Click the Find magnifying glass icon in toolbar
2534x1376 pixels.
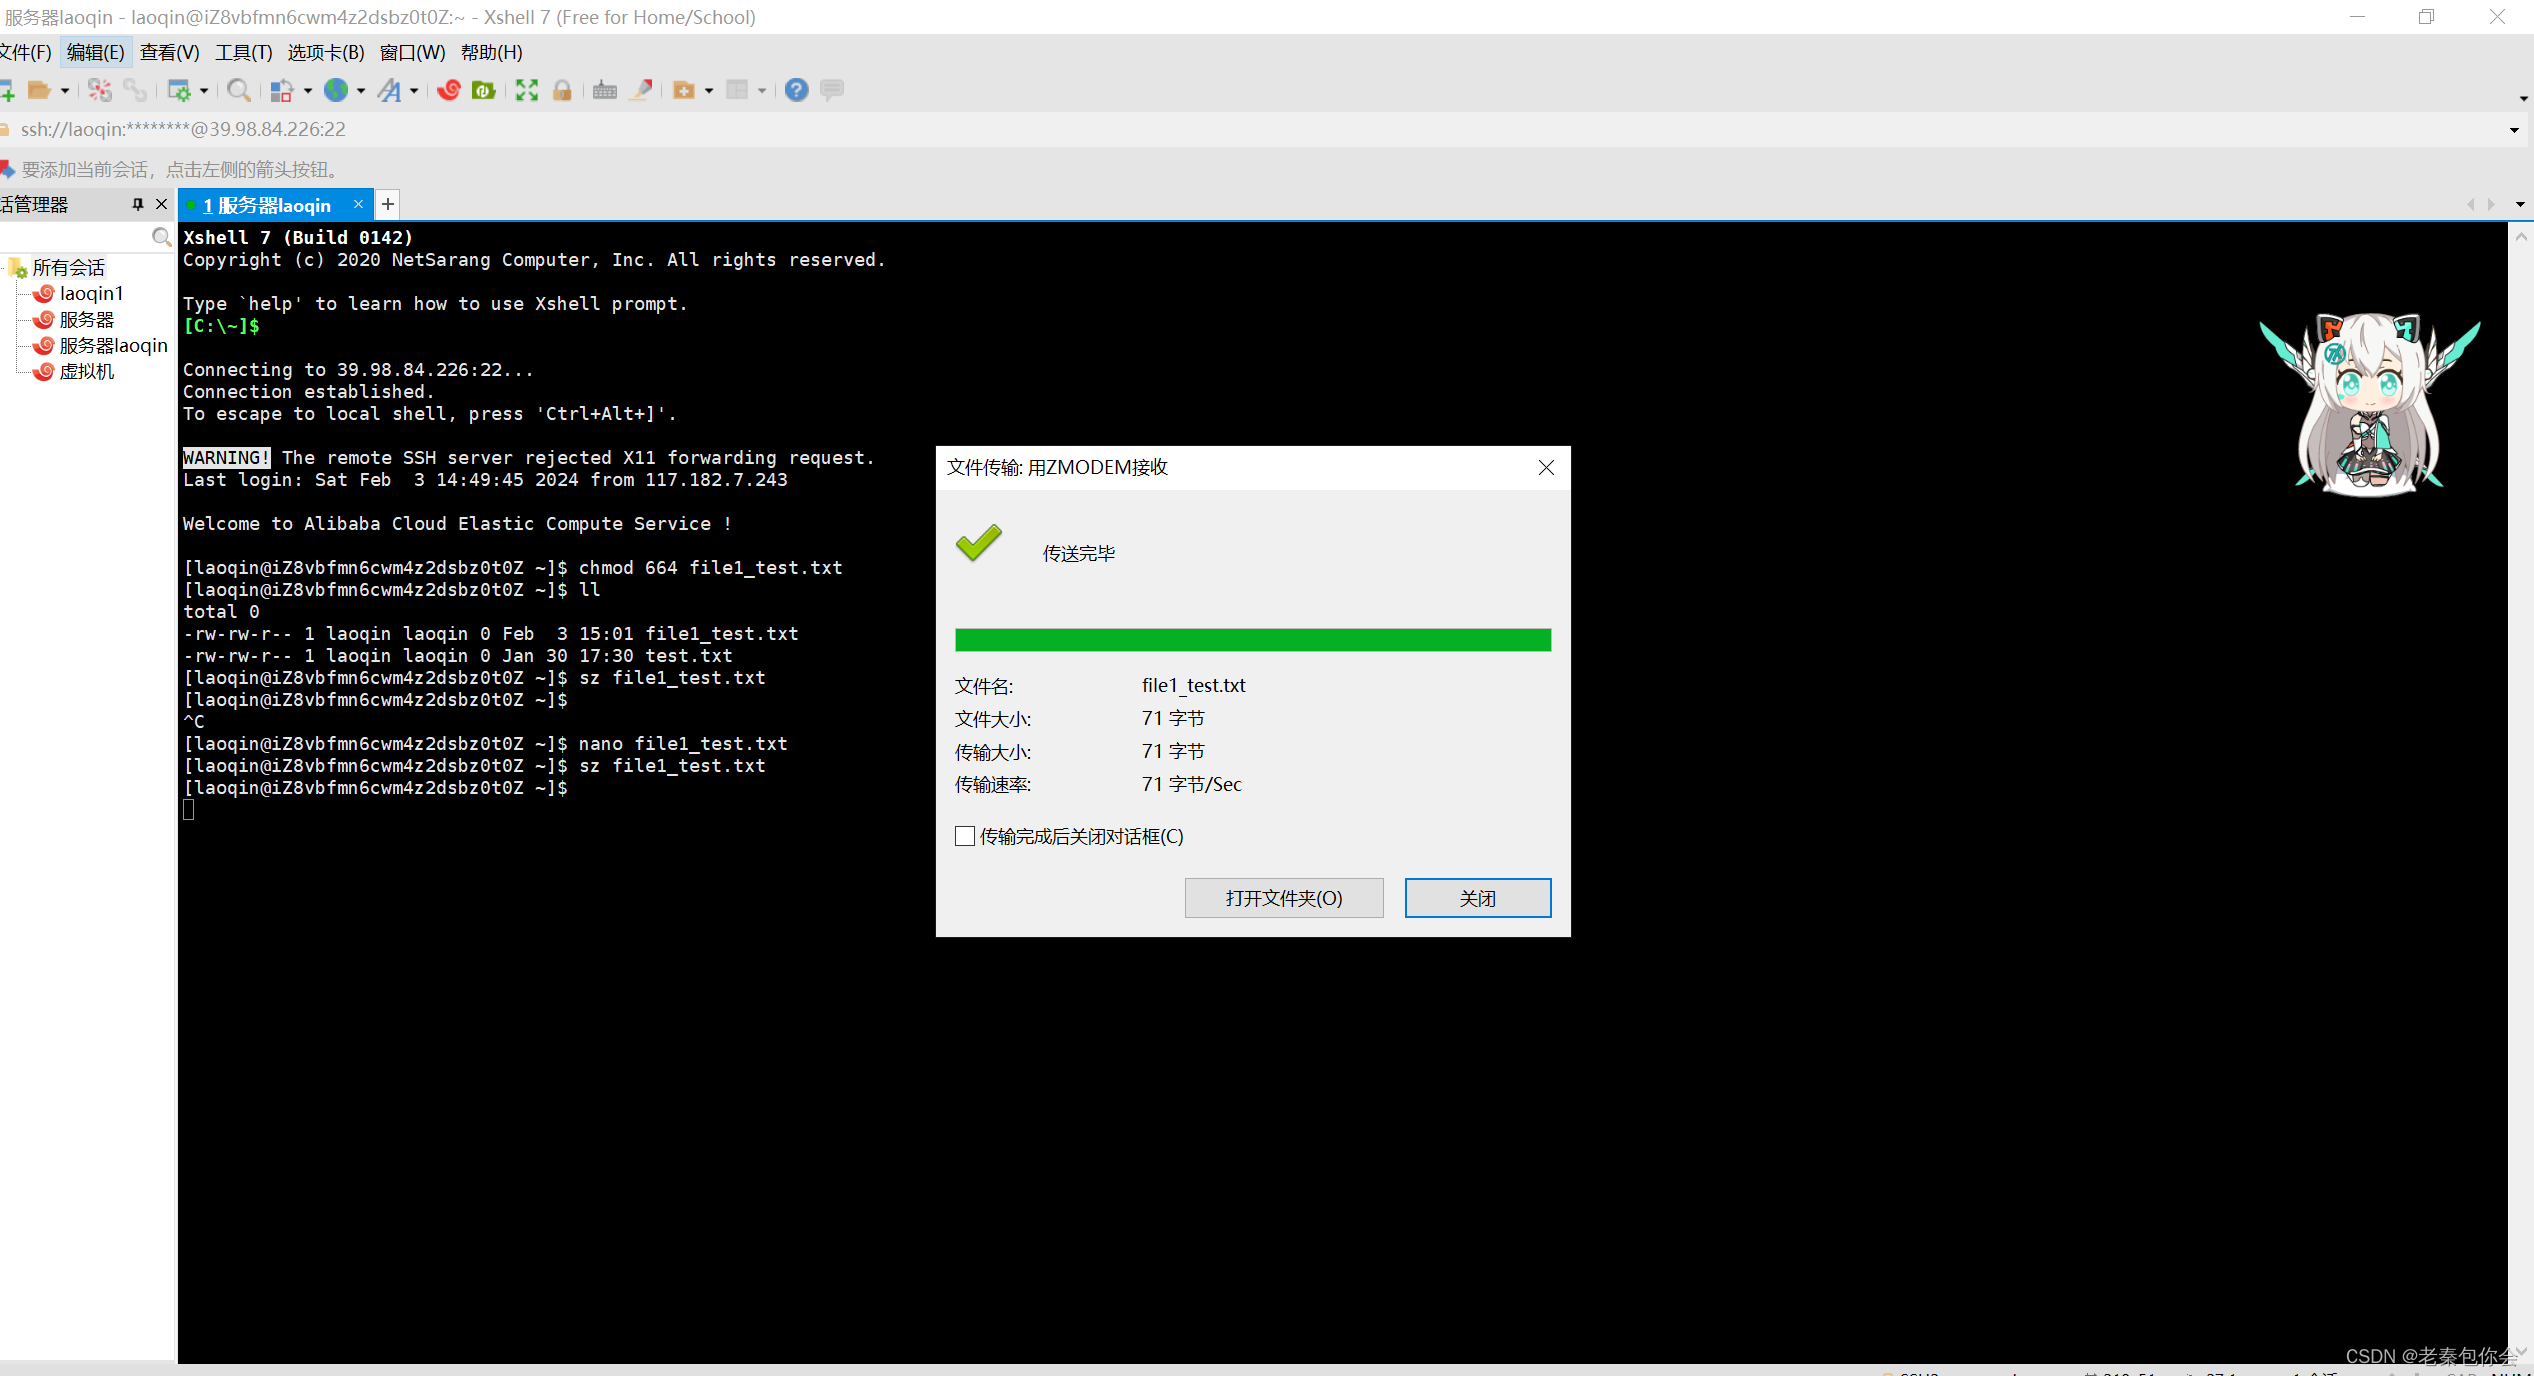point(239,91)
